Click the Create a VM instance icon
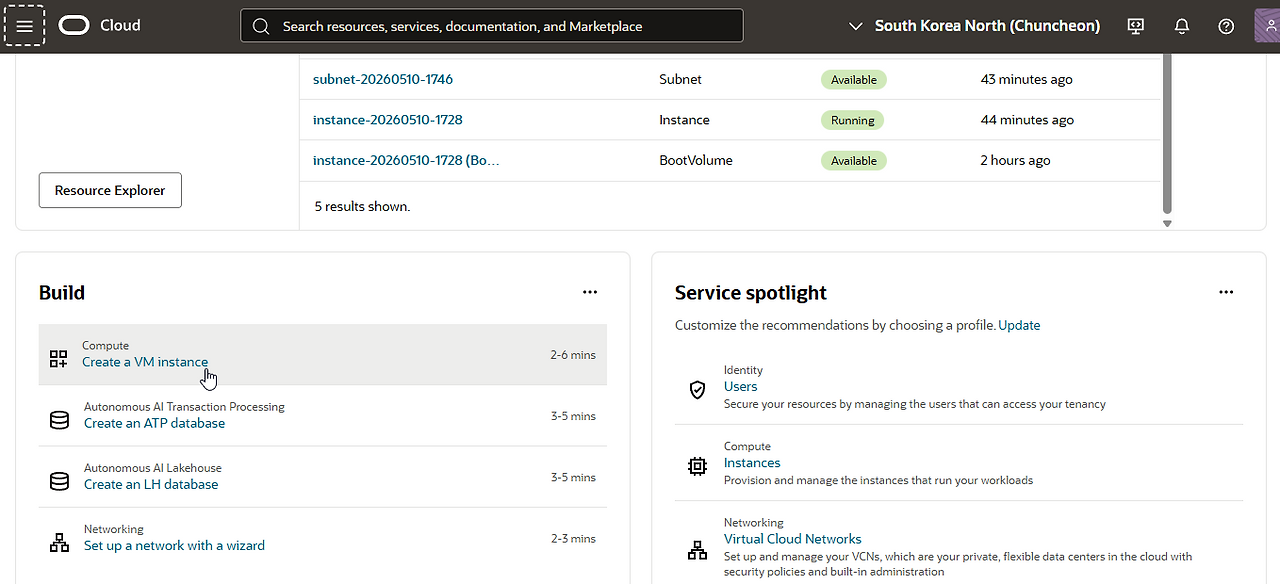The width and height of the screenshot is (1280, 584). tap(59, 358)
